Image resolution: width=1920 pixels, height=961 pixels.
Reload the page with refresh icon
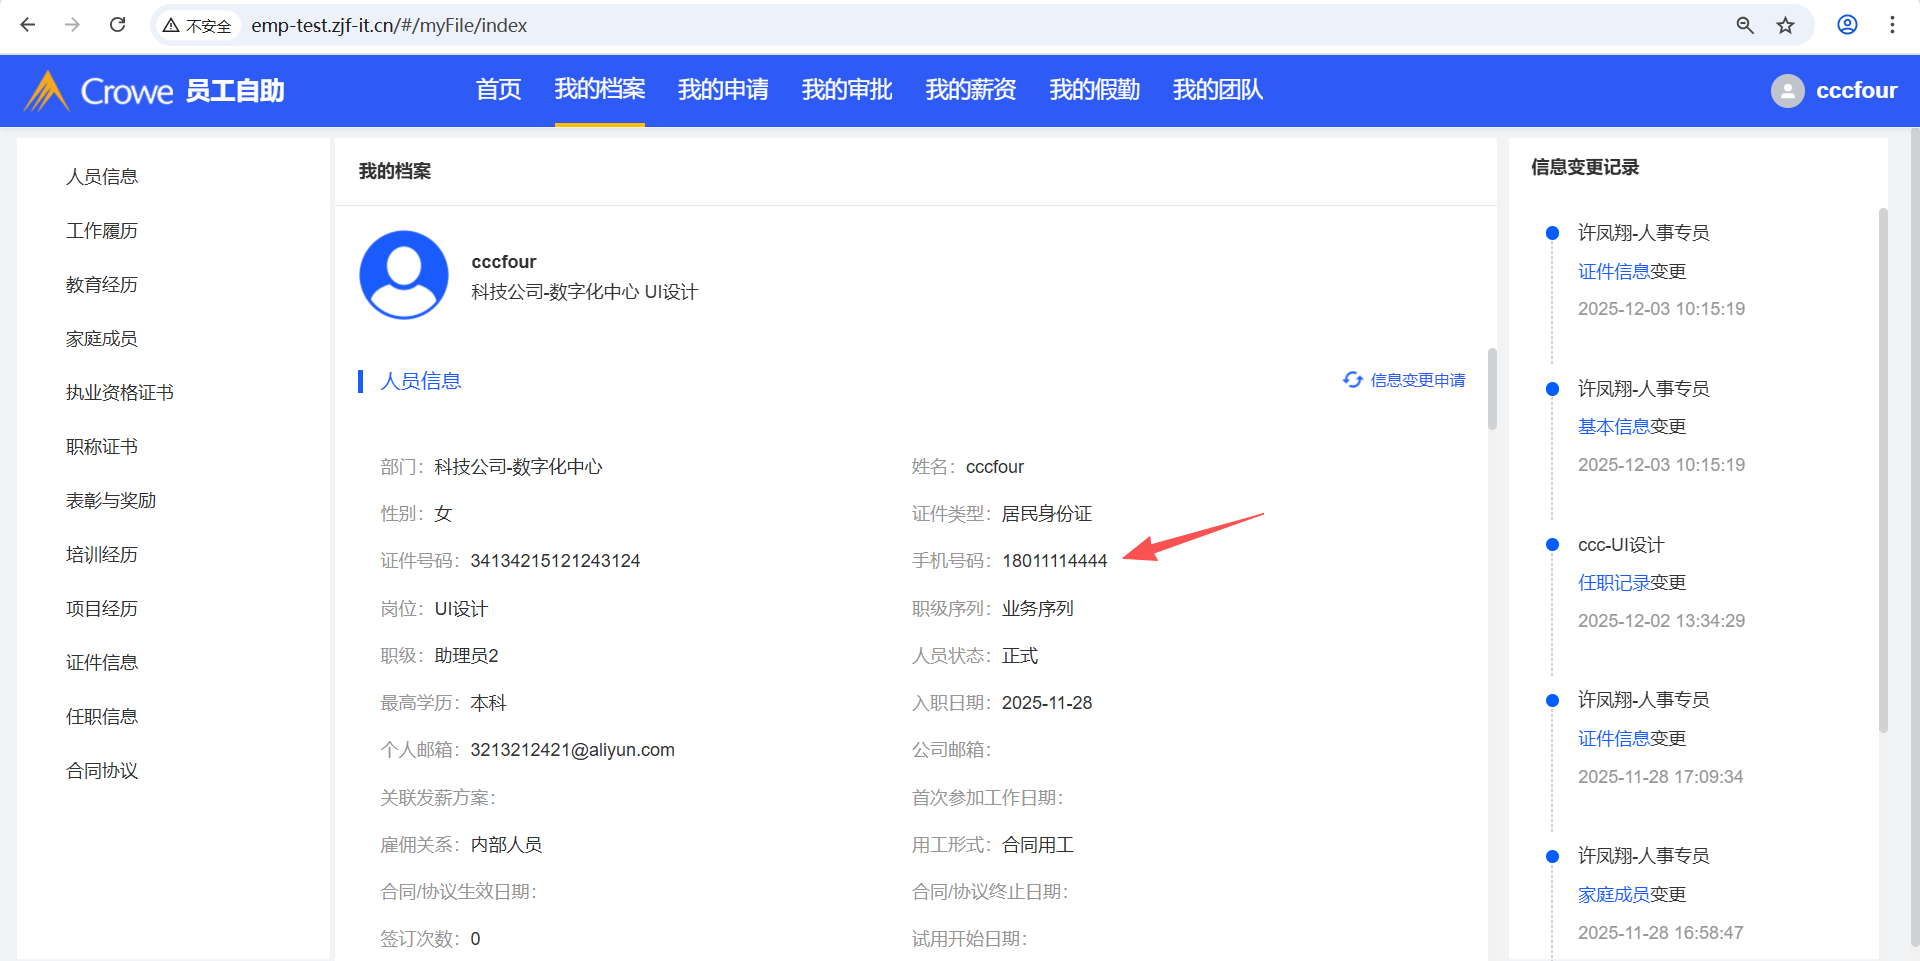point(117,25)
